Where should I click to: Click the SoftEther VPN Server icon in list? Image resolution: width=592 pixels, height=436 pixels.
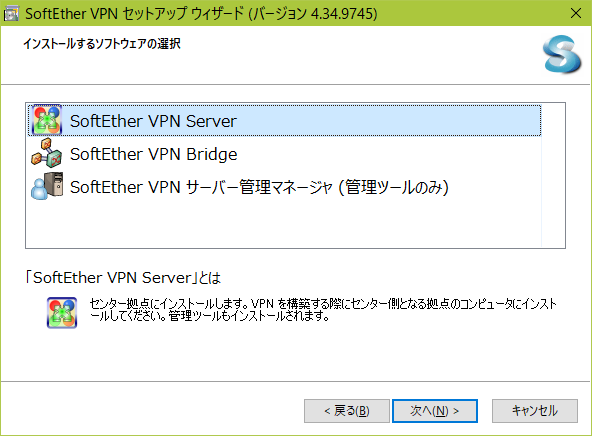point(47,120)
